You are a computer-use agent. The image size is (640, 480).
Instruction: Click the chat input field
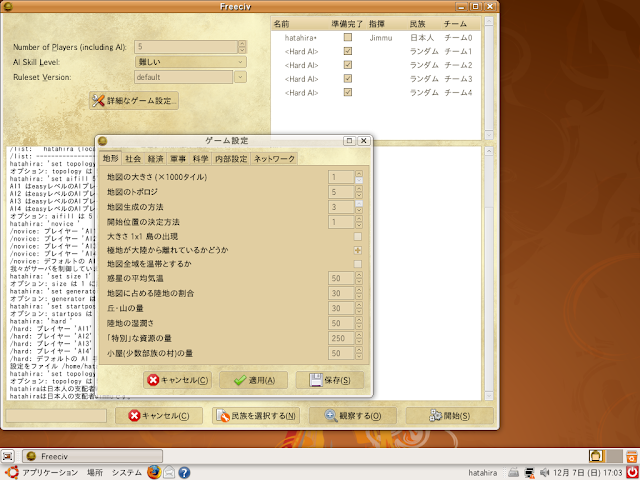click(x=56, y=416)
